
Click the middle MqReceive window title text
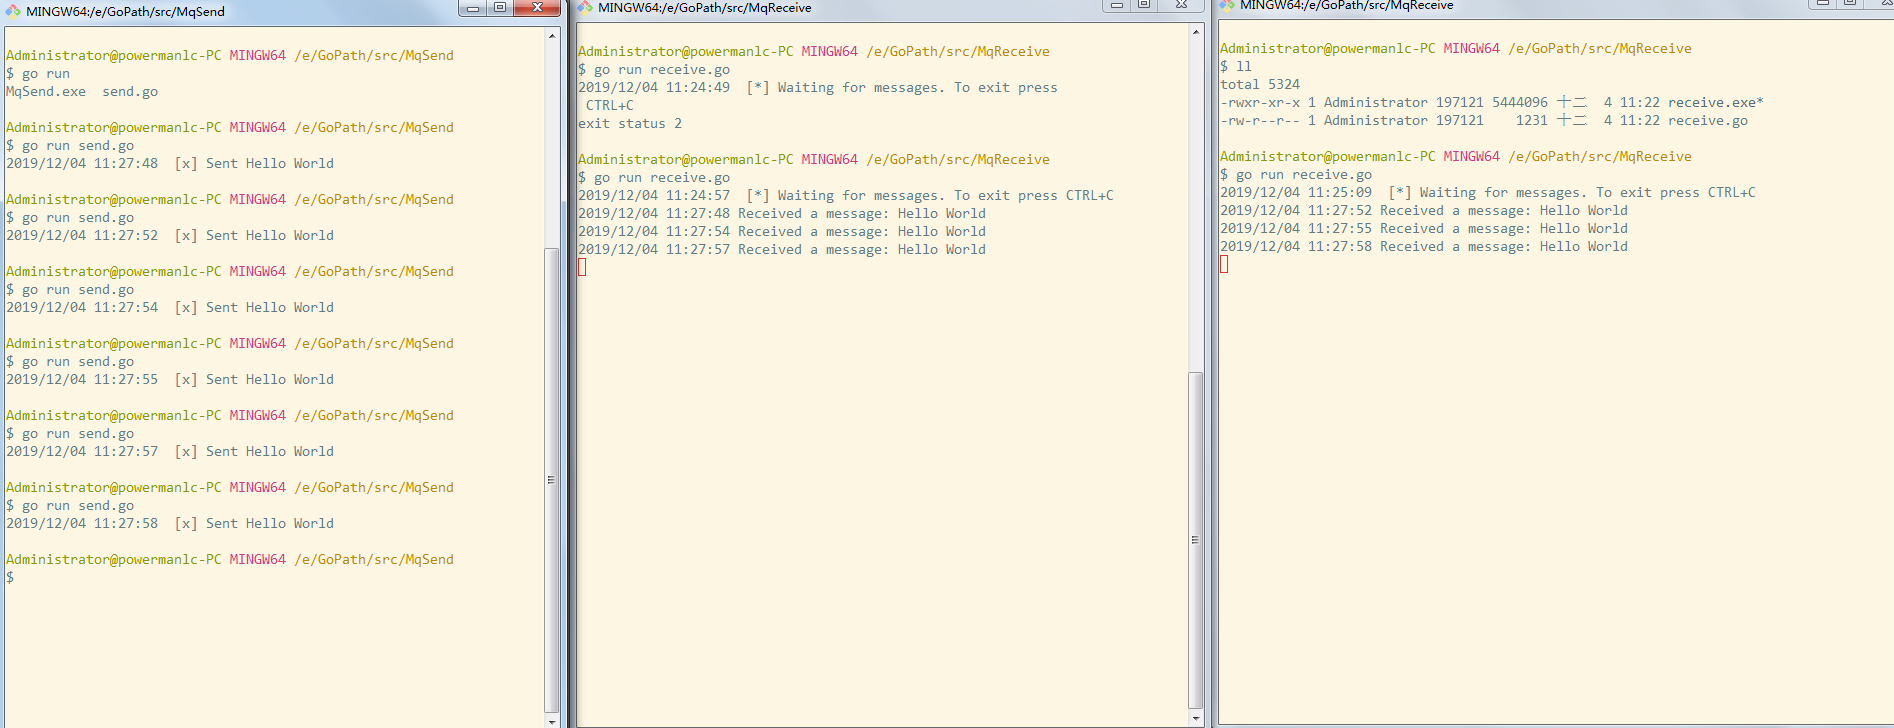pos(704,7)
